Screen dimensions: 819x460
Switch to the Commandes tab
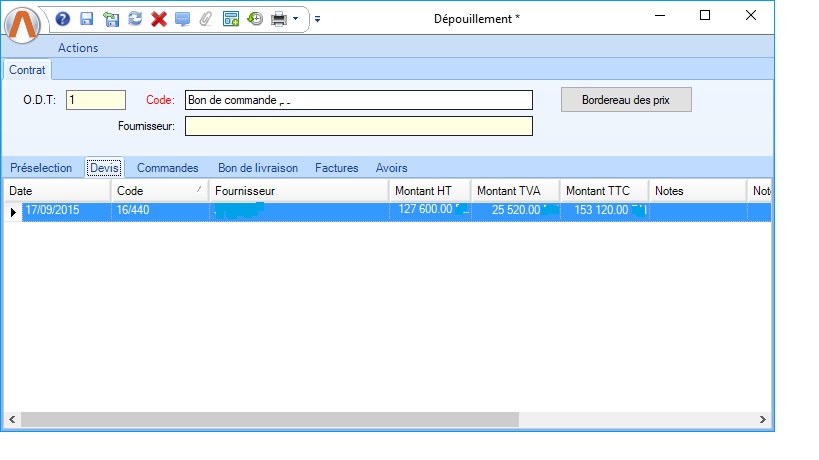coord(167,168)
